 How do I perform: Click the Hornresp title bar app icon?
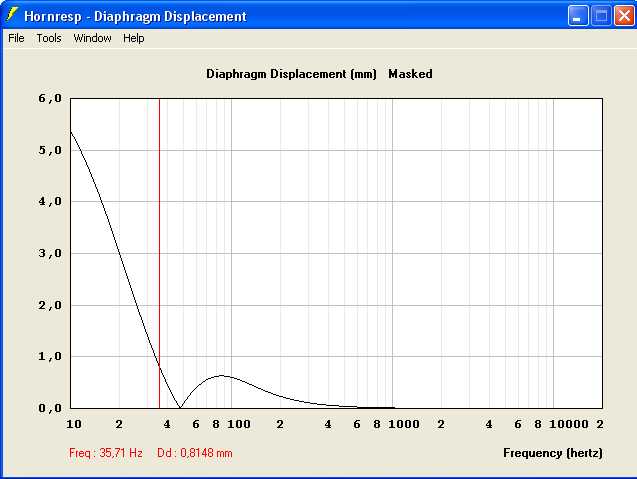13,16
